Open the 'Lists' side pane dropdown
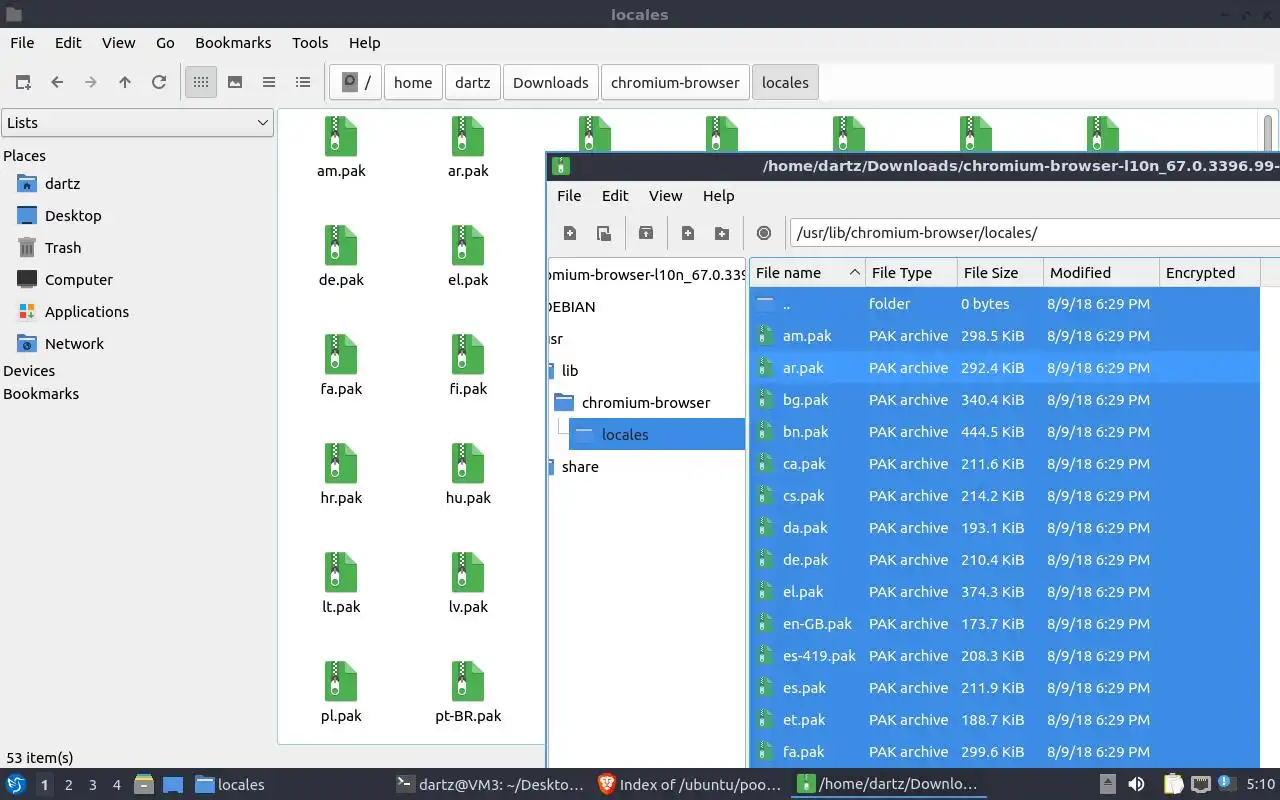Screen dimensions: 1280x800 click(137, 123)
